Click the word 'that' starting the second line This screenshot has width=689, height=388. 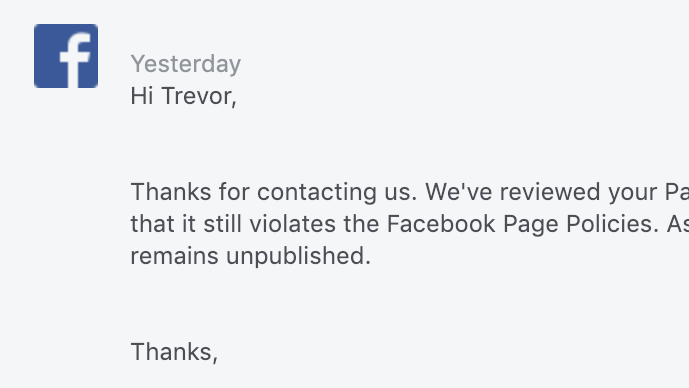point(152,224)
